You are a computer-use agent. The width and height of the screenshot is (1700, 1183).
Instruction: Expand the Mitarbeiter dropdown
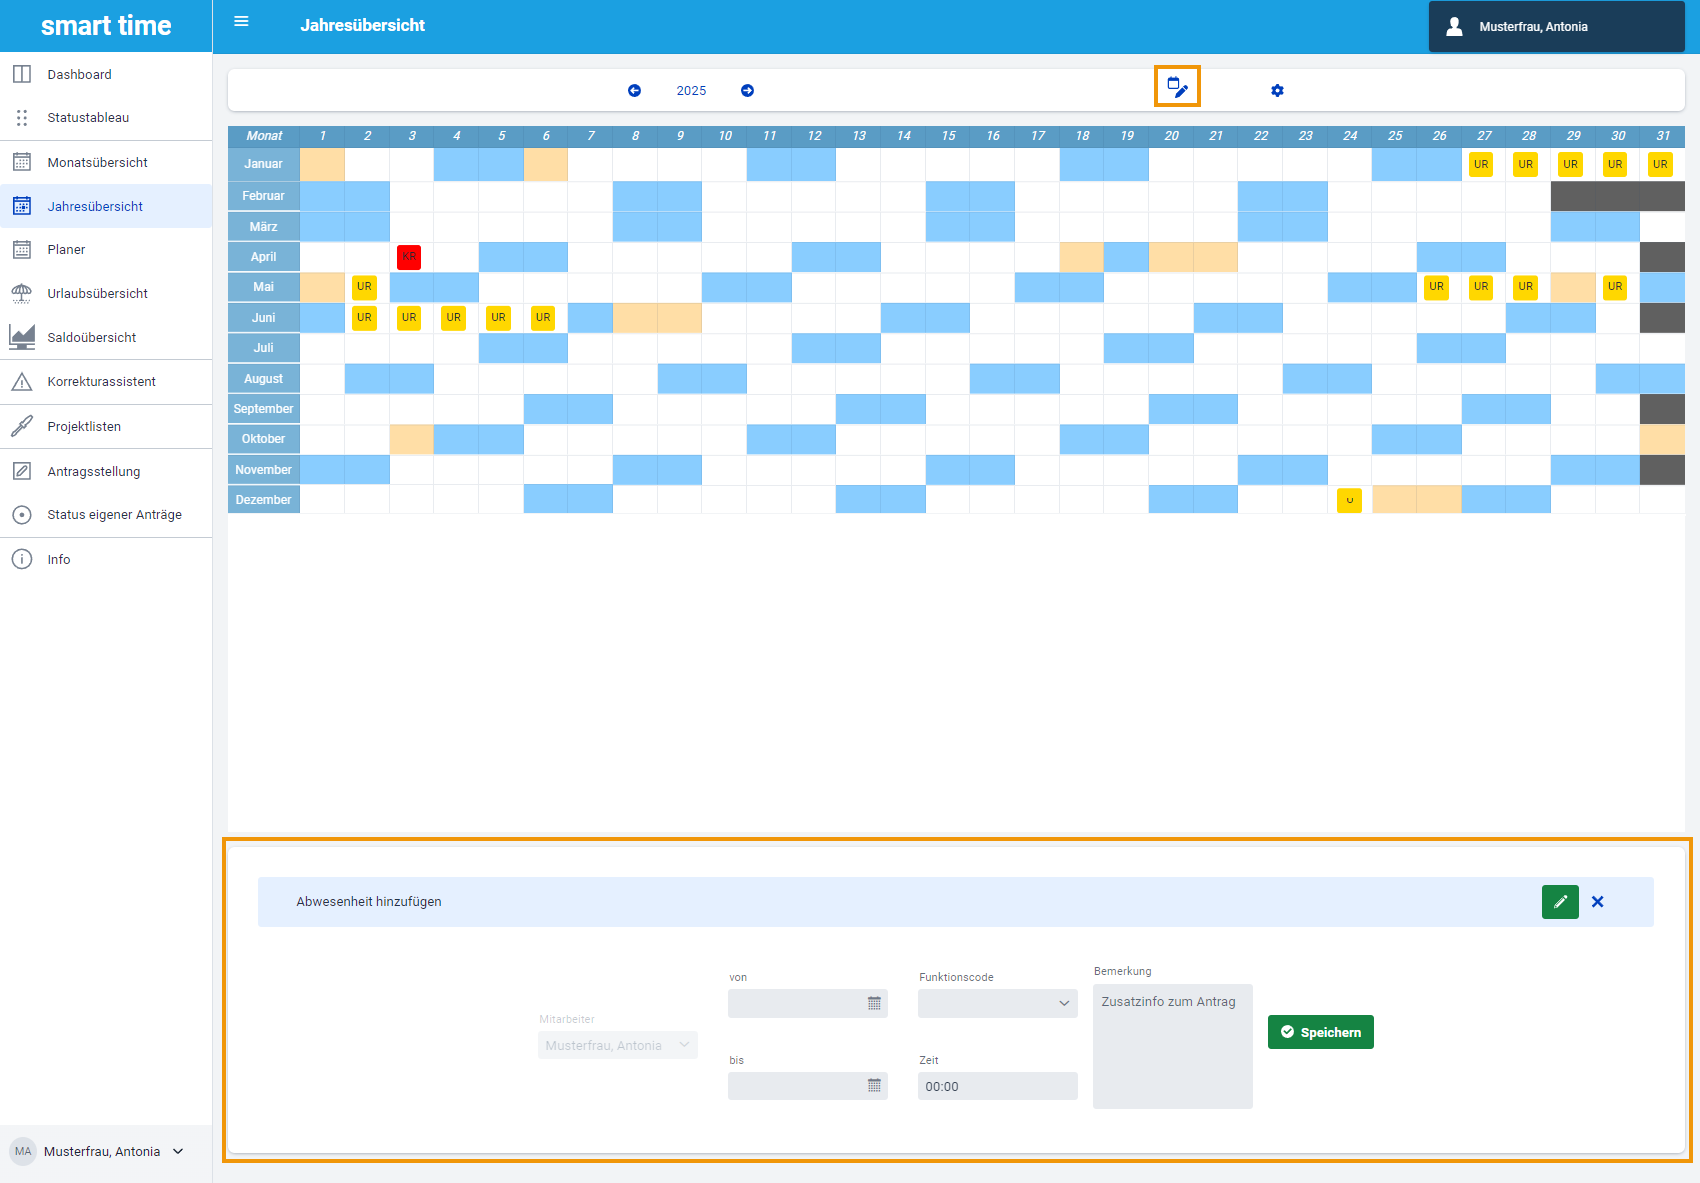617,1046
